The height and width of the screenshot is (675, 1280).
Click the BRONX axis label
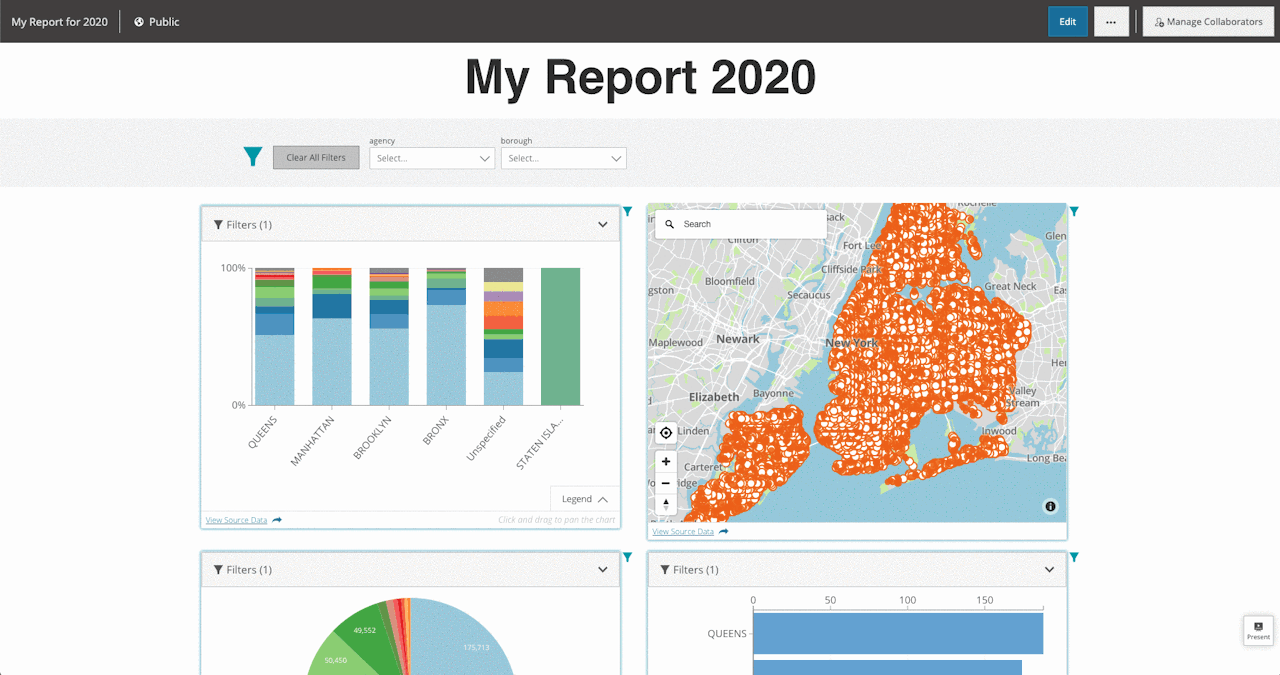(x=436, y=429)
